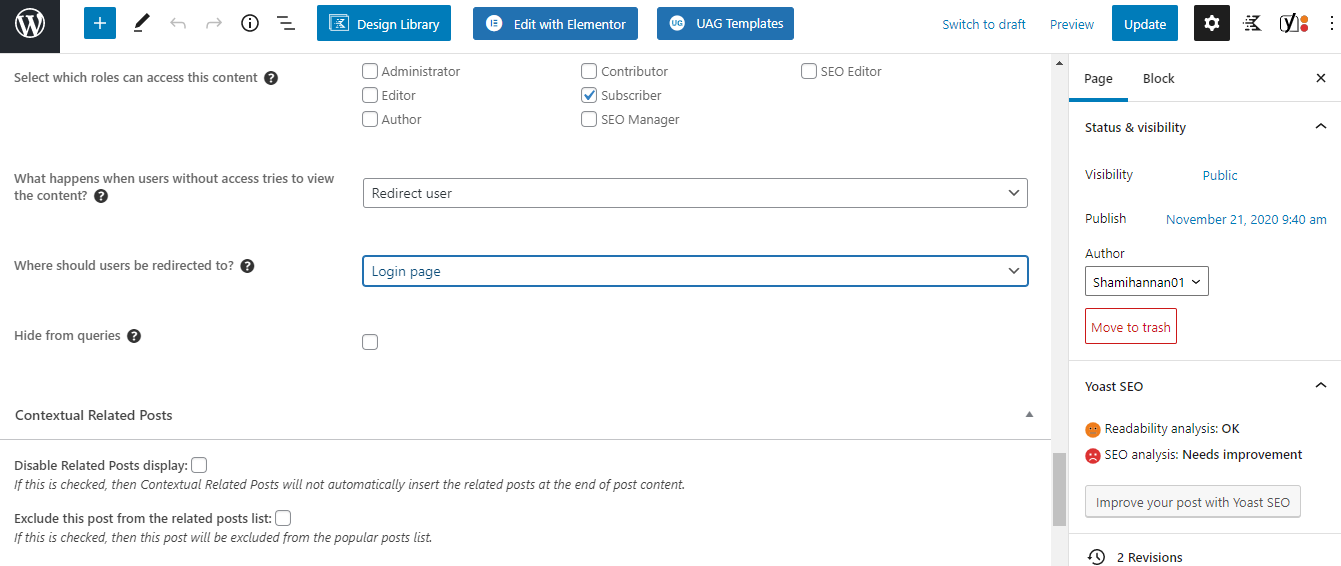Screen dimensions: 1341x566
Task: Open the pencil edit tools icon
Action: click(141, 23)
